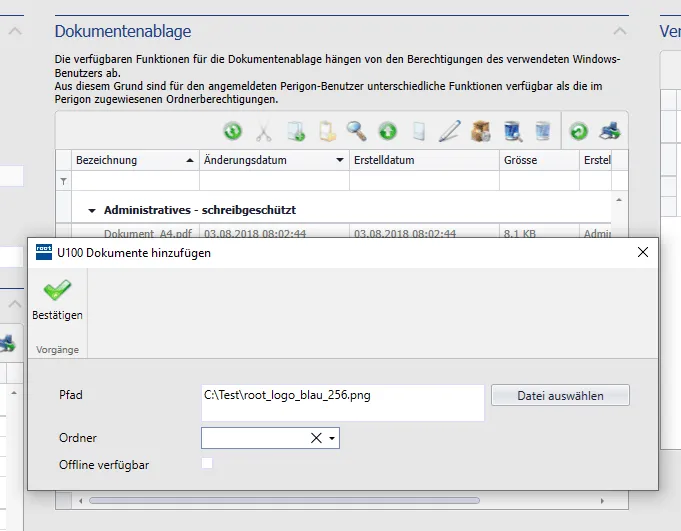Click the printer icon at left edge
This screenshot has height=531, width=681.
click(8, 344)
